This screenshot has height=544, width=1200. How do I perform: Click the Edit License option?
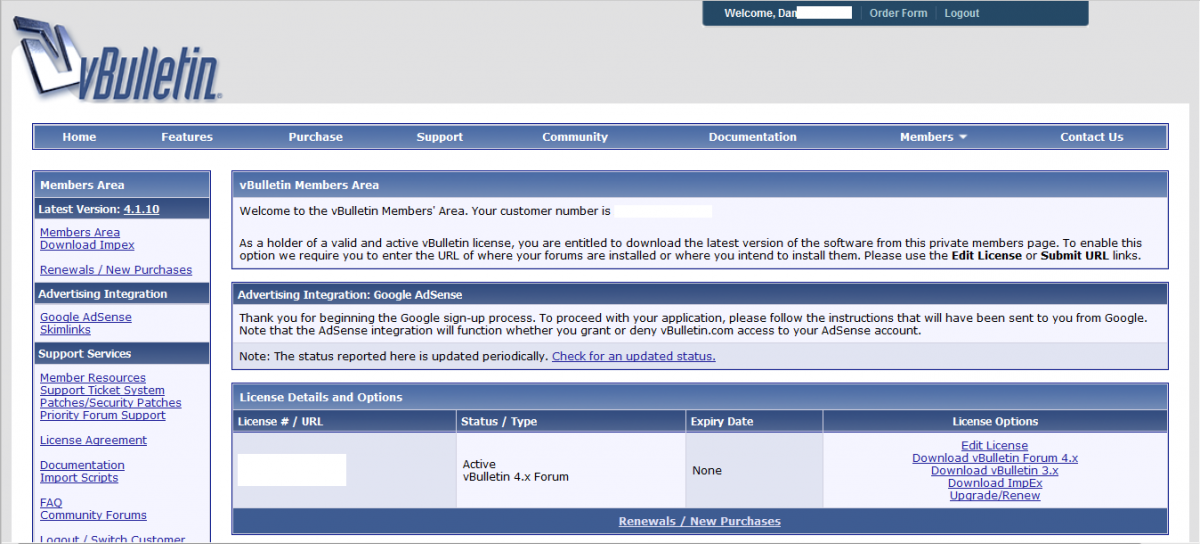pyautogui.click(x=994, y=446)
